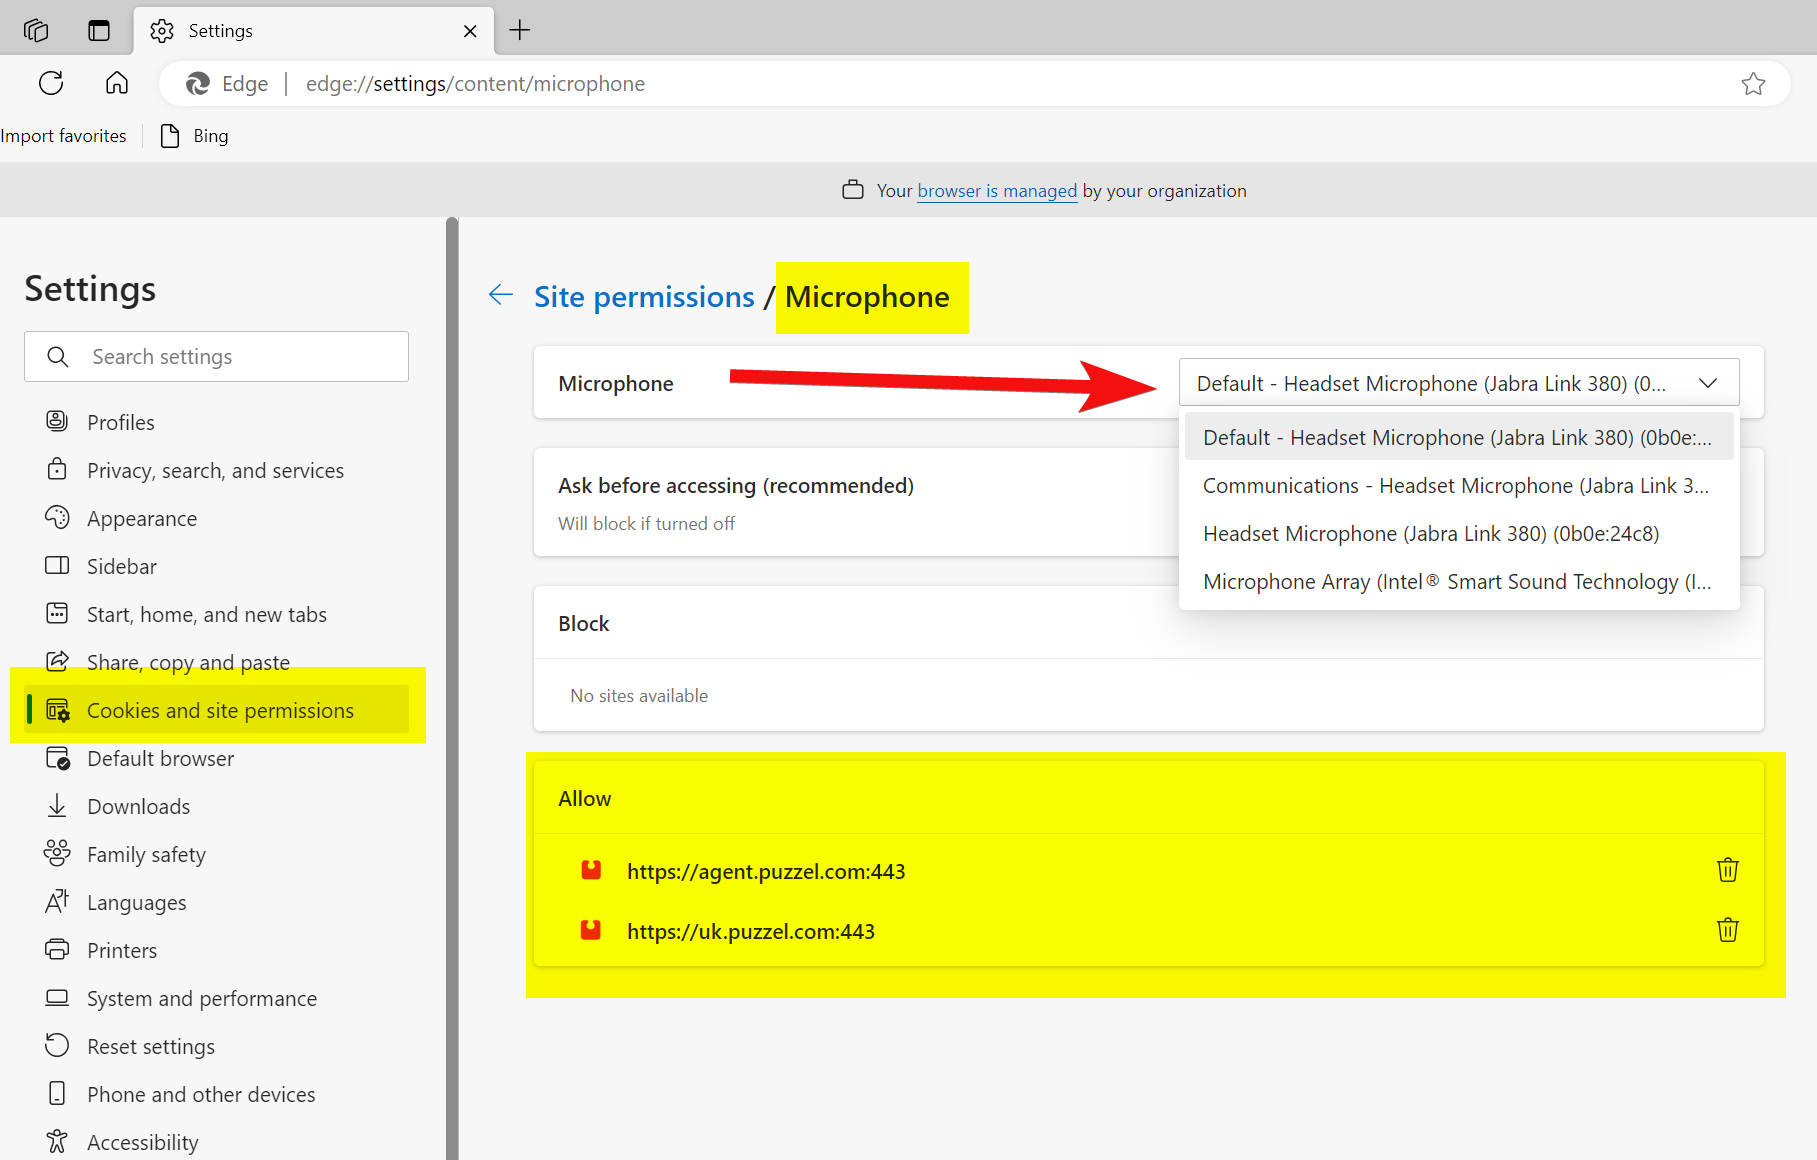Delete agent.puzzel.com from Allow list
This screenshot has width=1817, height=1160.
pos(1727,870)
